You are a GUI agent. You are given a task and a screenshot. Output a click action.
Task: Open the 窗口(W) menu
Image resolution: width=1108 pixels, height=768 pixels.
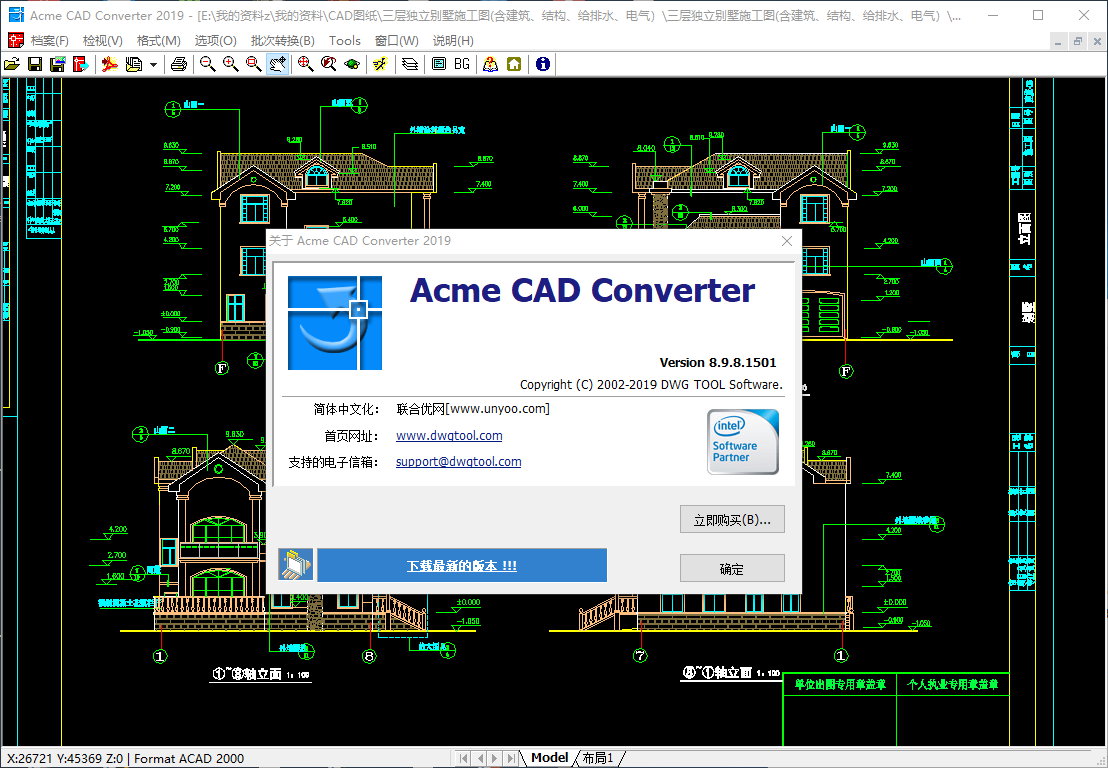(396, 41)
